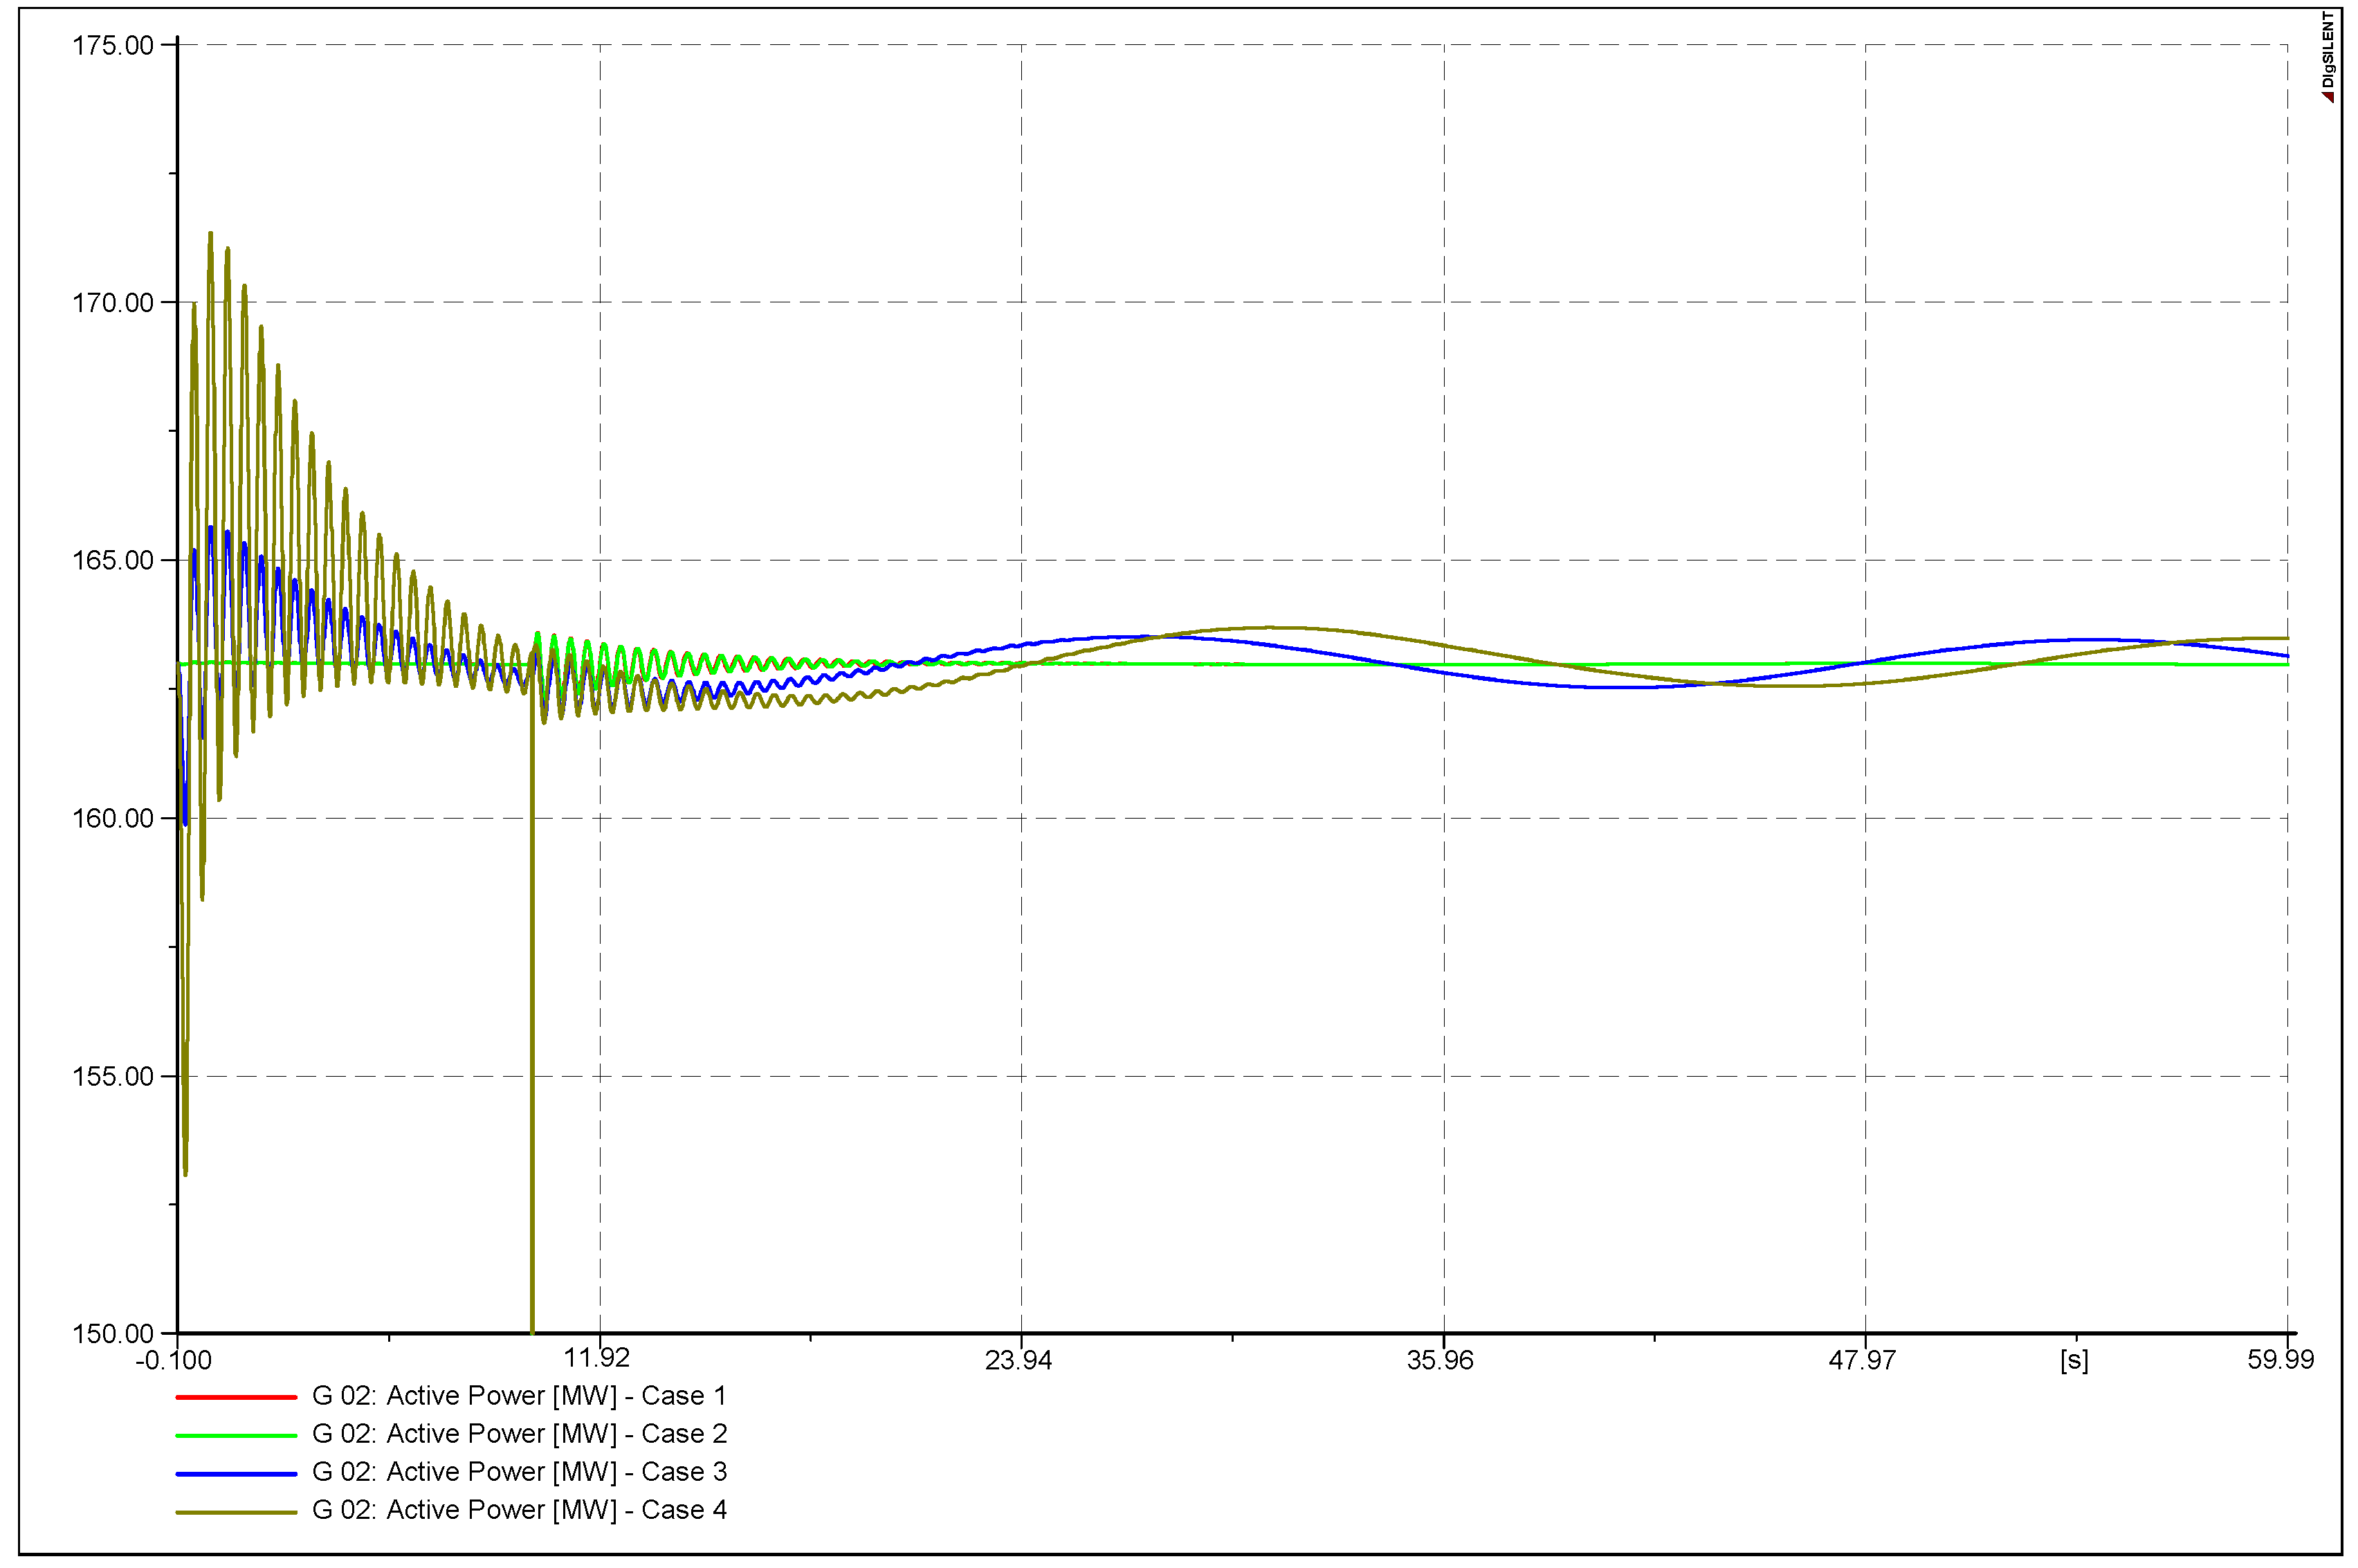The image size is (2358, 1568).
Task: Click the red Case 1 legend line
Action: coord(236,1396)
